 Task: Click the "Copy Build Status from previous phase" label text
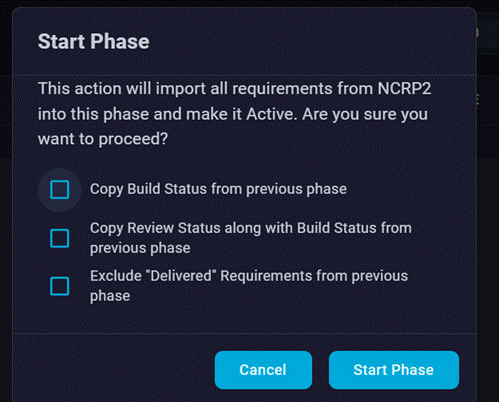tap(218, 189)
